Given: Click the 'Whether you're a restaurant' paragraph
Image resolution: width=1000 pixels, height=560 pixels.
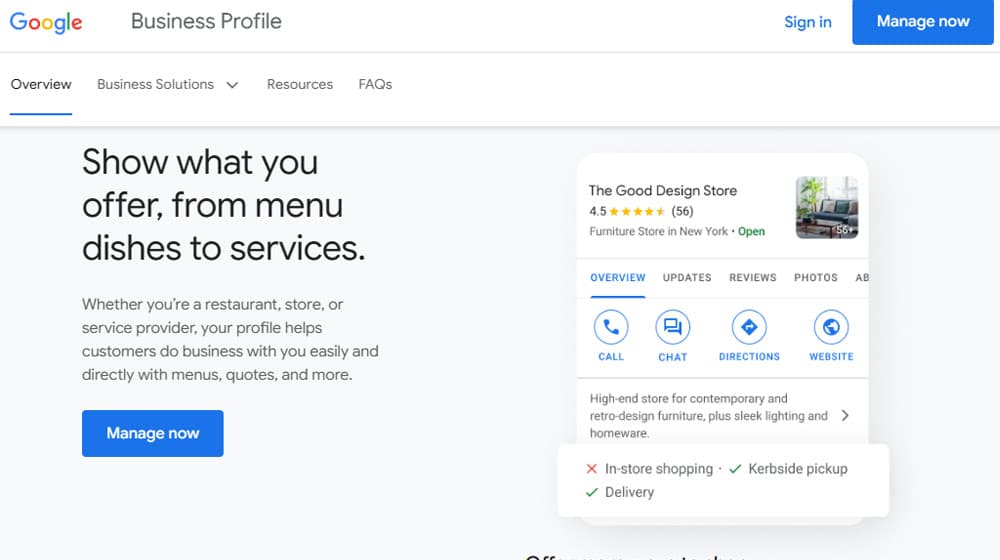Looking at the screenshot, I should click(x=230, y=339).
